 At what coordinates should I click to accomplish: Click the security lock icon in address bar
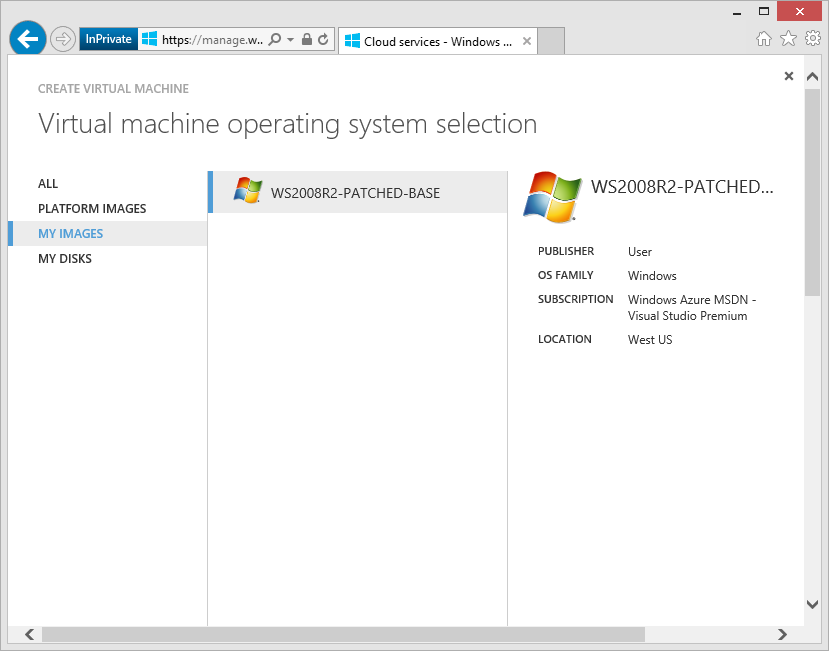tap(307, 40)
